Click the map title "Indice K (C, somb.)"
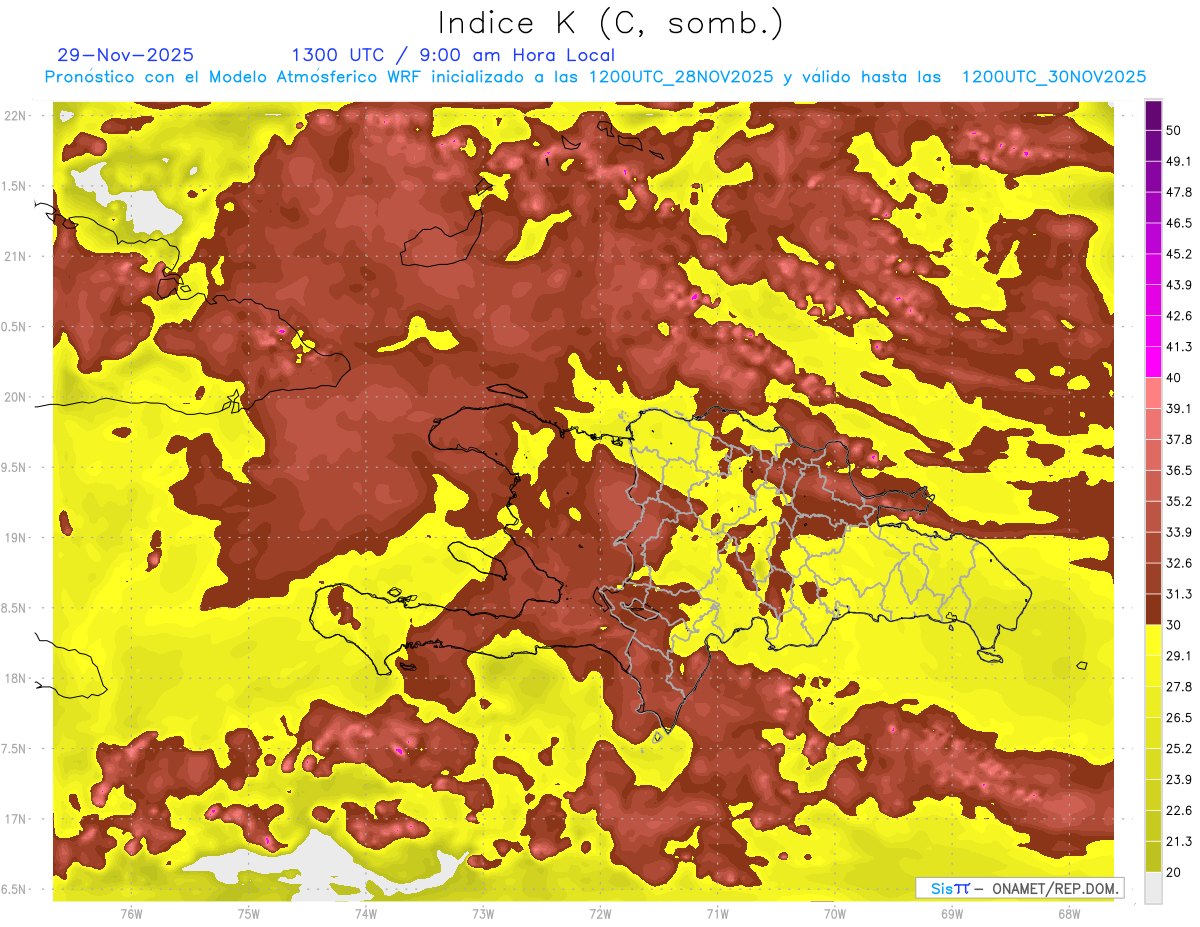Image resolution: width=1200 pixels, height=927 pixels. [x=611, y=23]
